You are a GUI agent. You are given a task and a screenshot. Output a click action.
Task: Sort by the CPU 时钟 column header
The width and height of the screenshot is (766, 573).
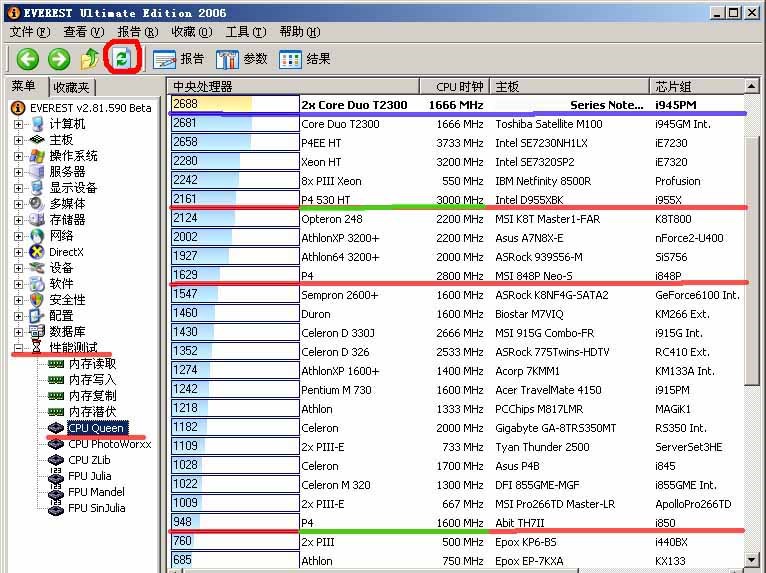tap(455, 86)
